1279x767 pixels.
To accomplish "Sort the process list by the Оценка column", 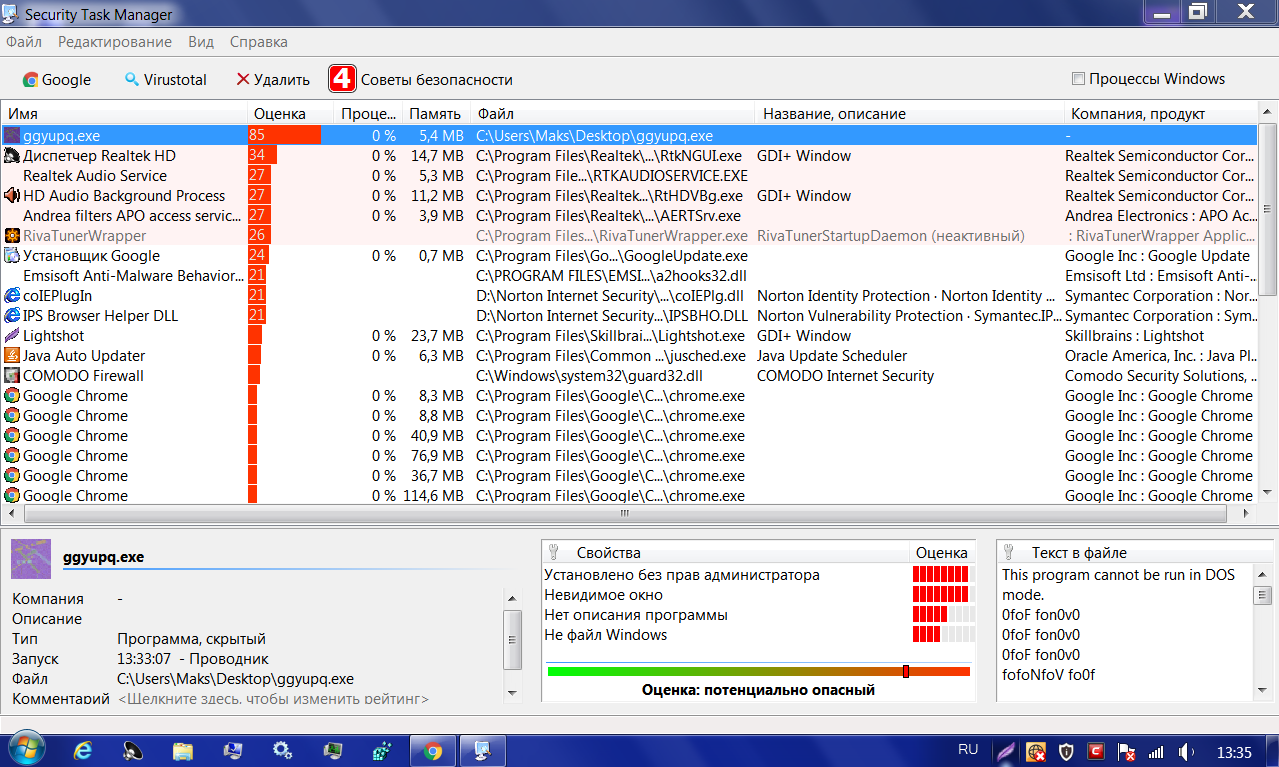I will [290, 114].
